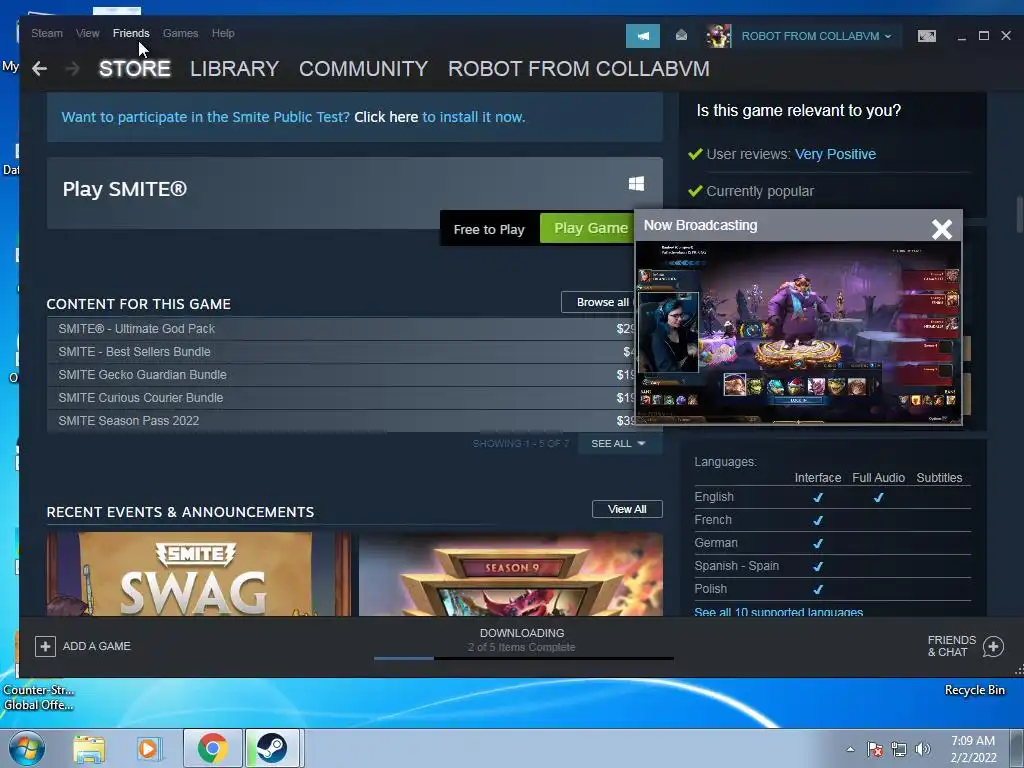Switch to Big Picture mode icon
The height and width of the screenshot is (768, 1024).
927,36
